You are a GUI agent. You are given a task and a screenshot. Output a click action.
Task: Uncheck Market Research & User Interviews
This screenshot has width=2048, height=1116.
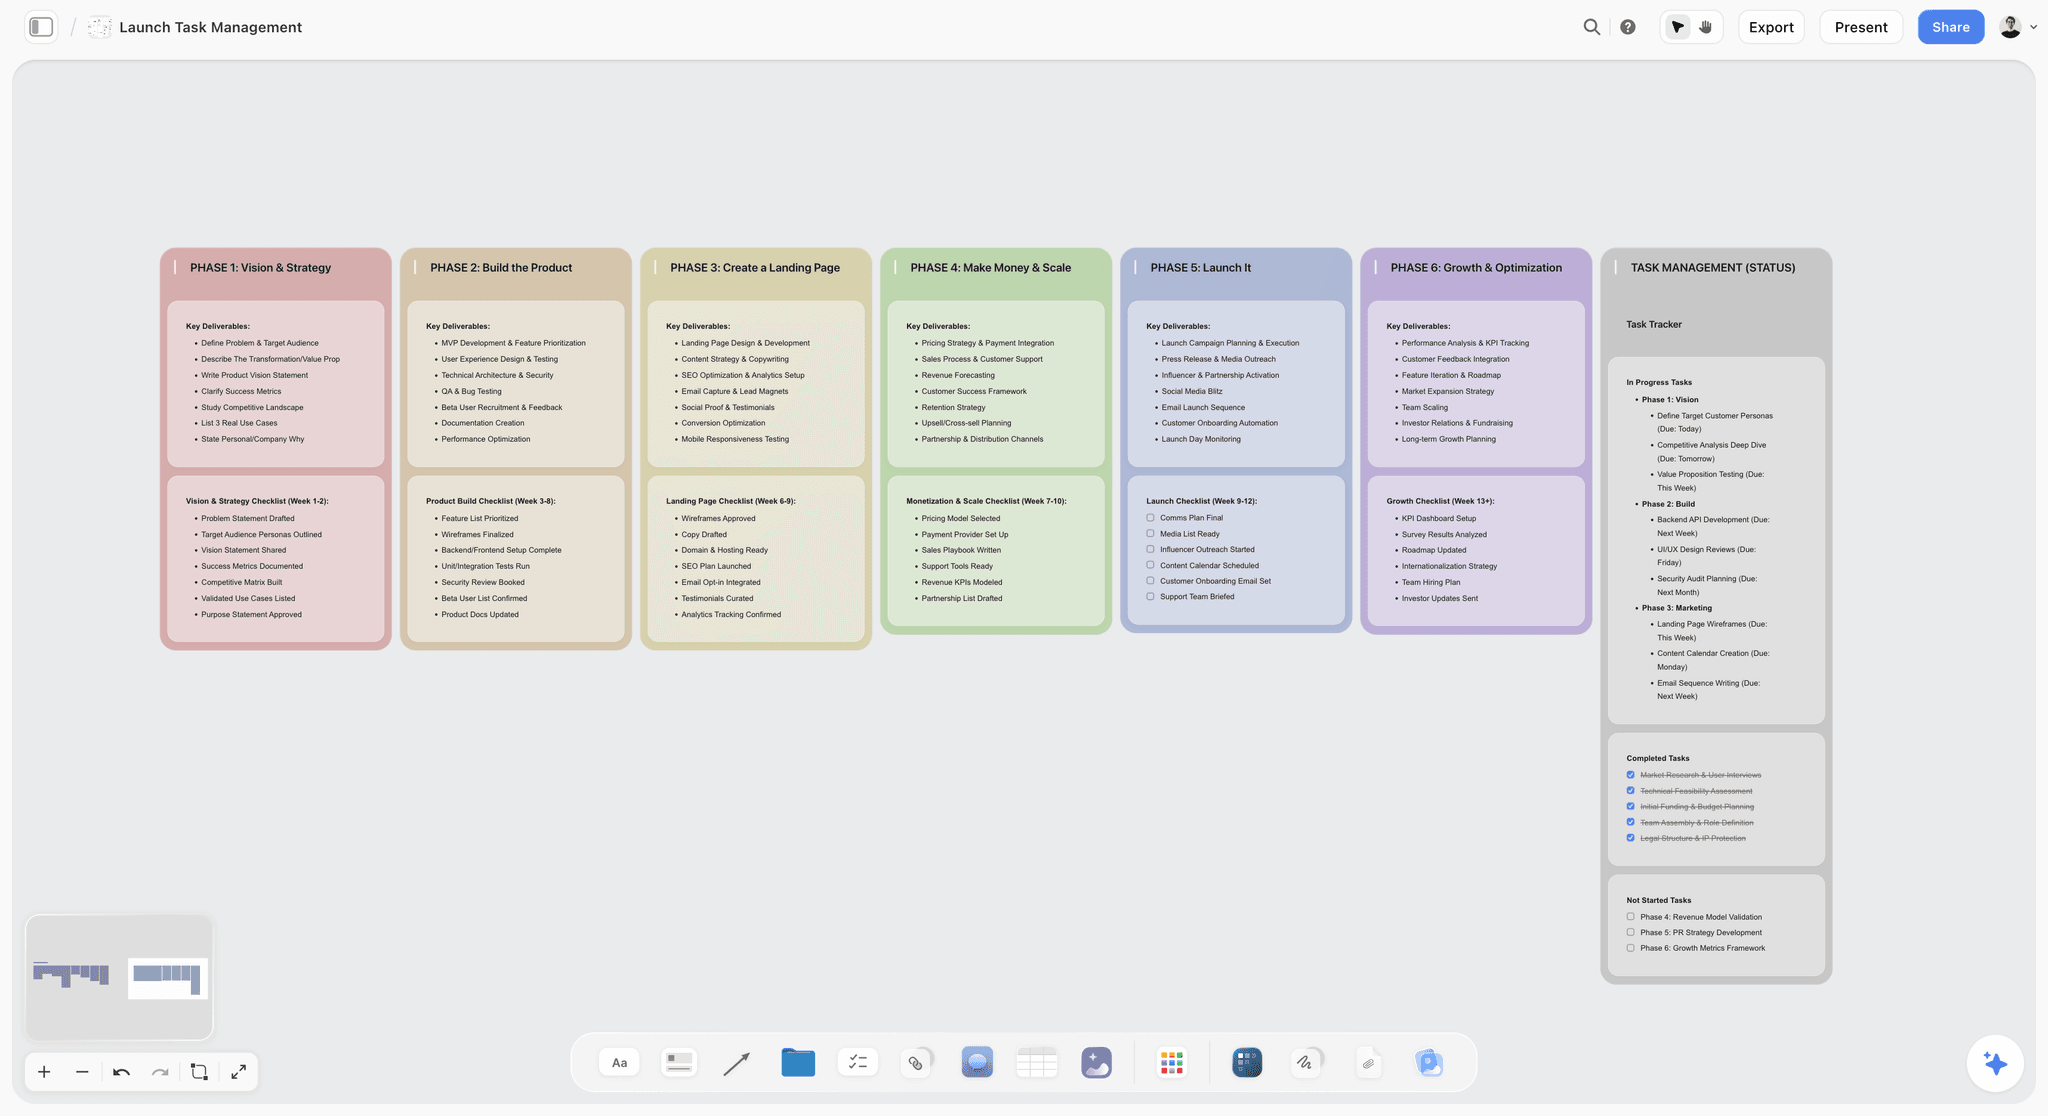click(1630, 775)
